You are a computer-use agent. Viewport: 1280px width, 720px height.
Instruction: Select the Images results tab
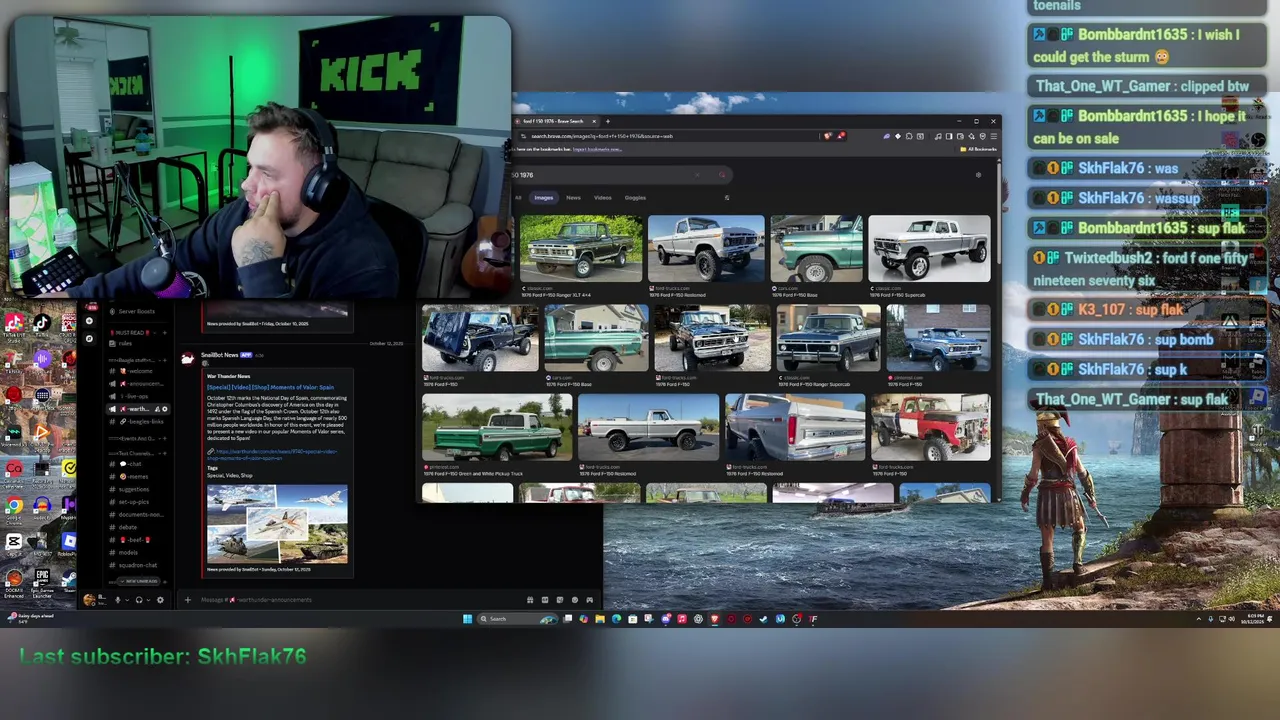[544, 198]
